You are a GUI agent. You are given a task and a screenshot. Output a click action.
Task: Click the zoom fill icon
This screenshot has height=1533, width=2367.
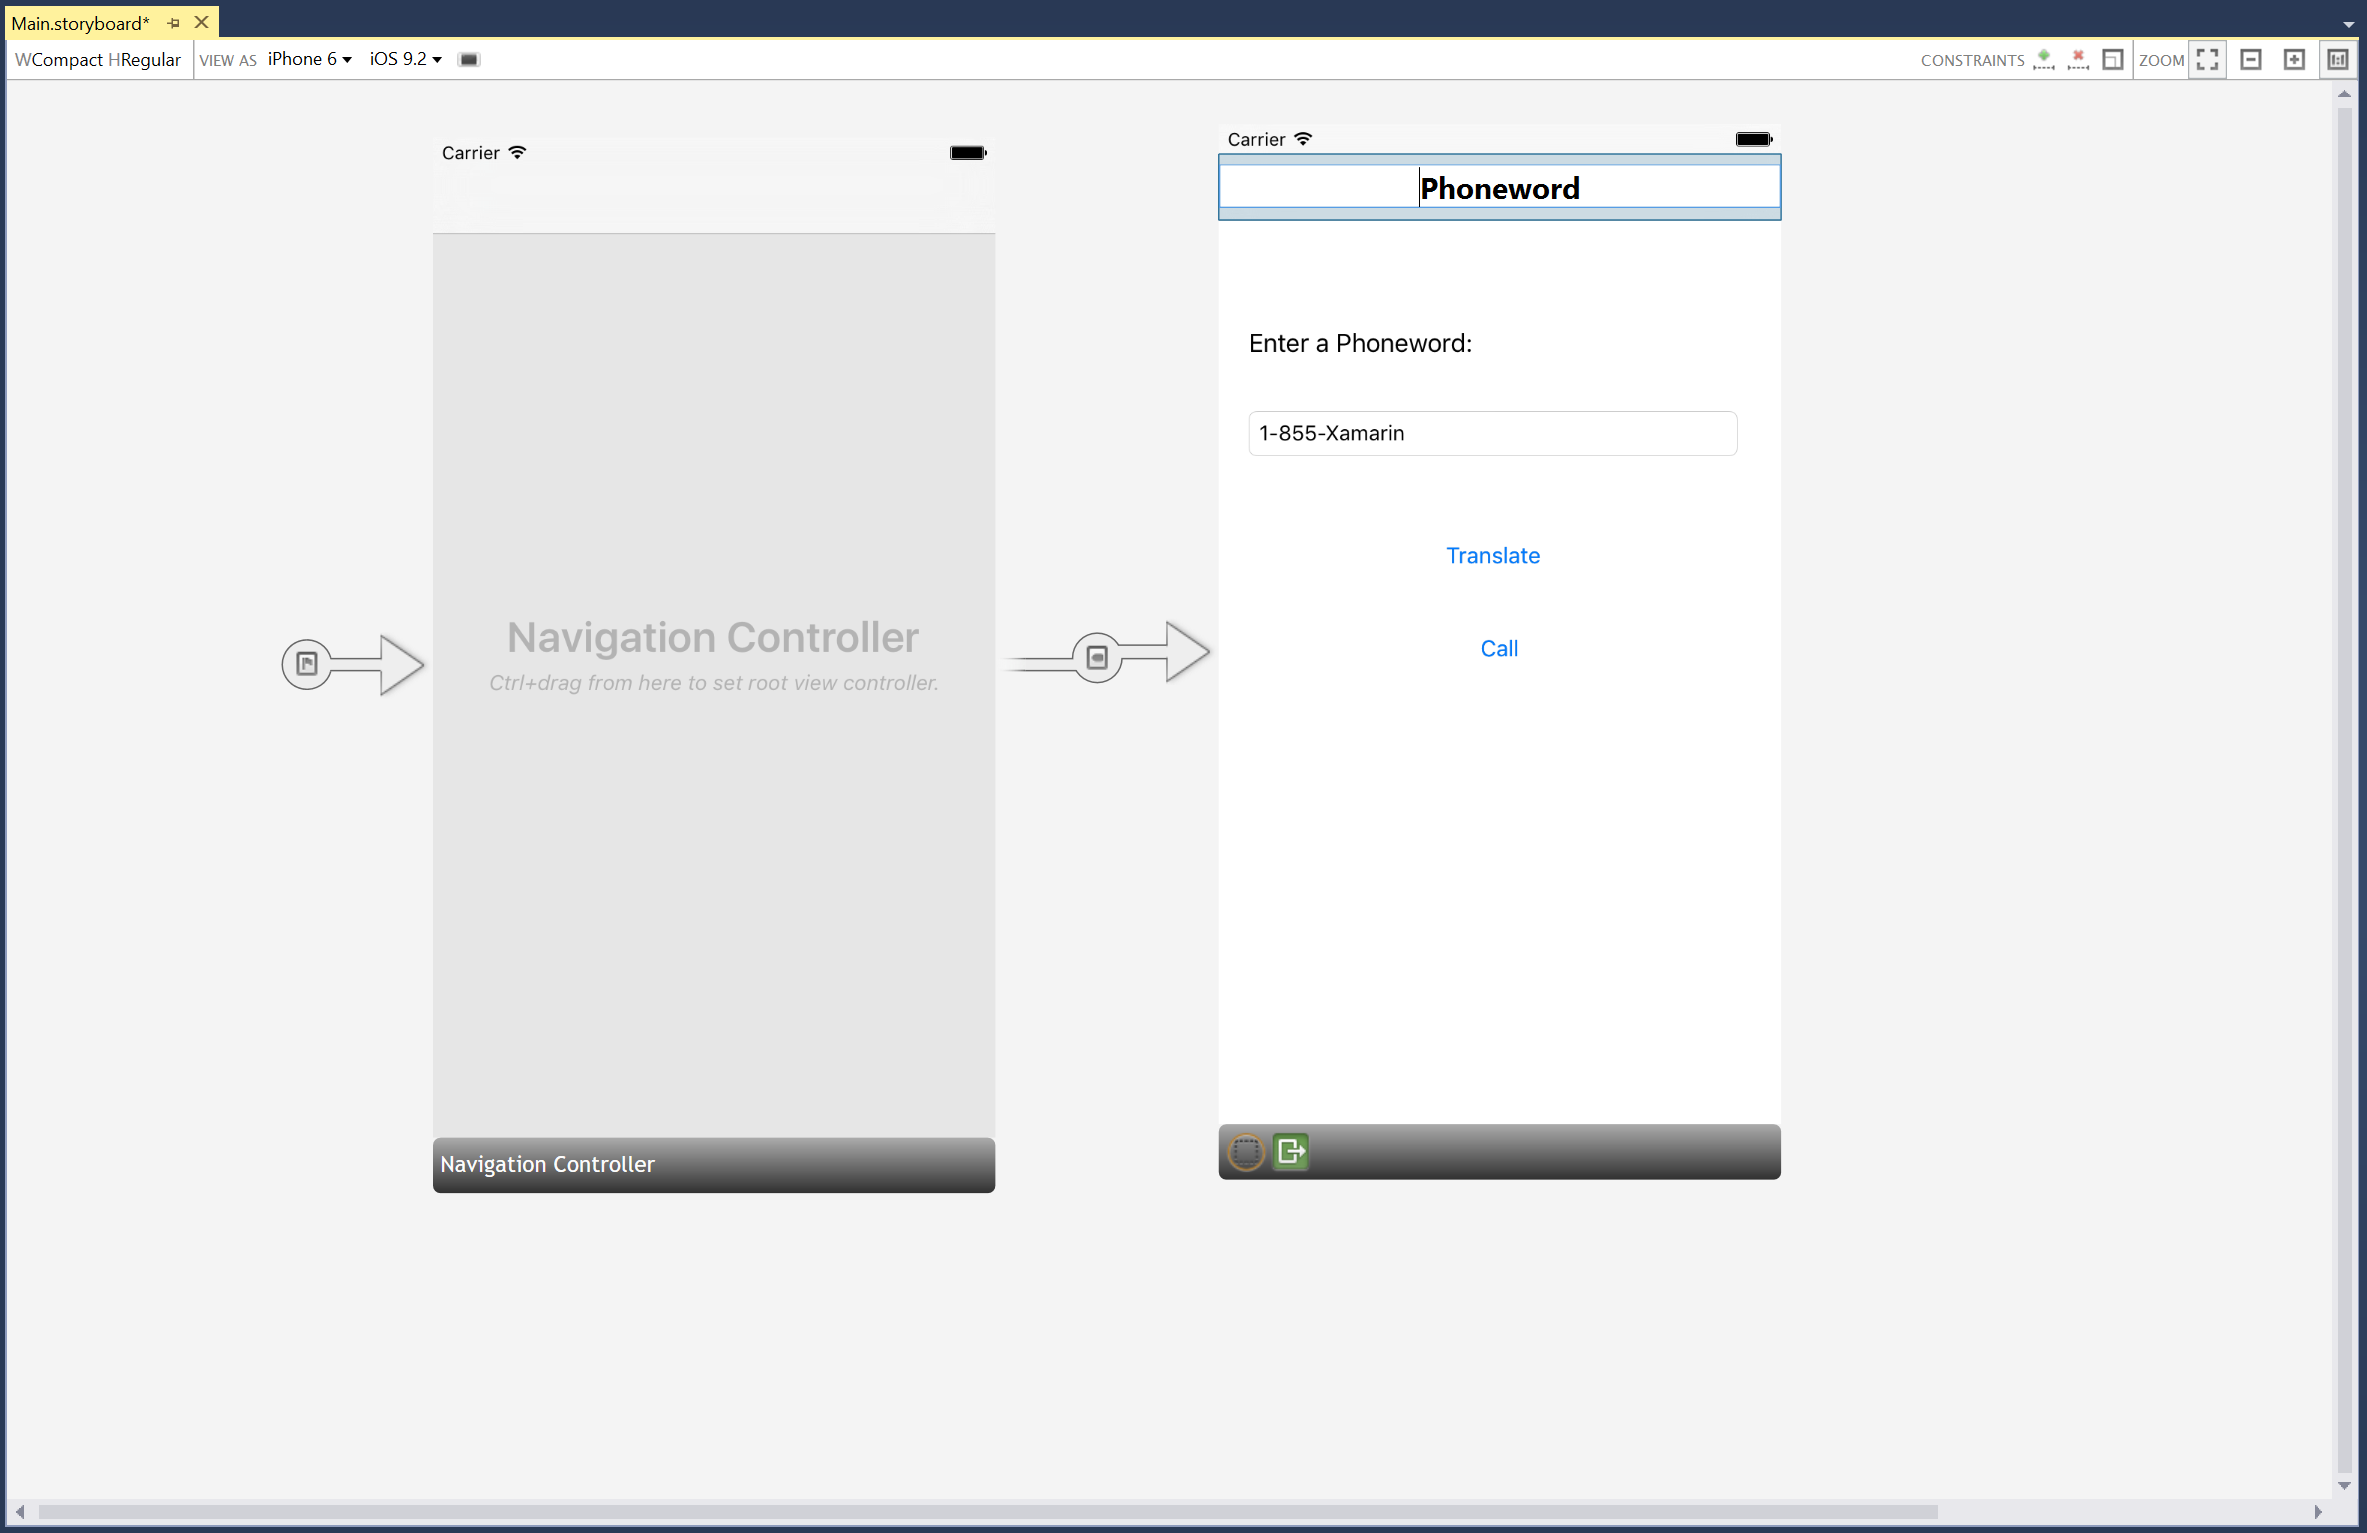(x=2212, y=57)
